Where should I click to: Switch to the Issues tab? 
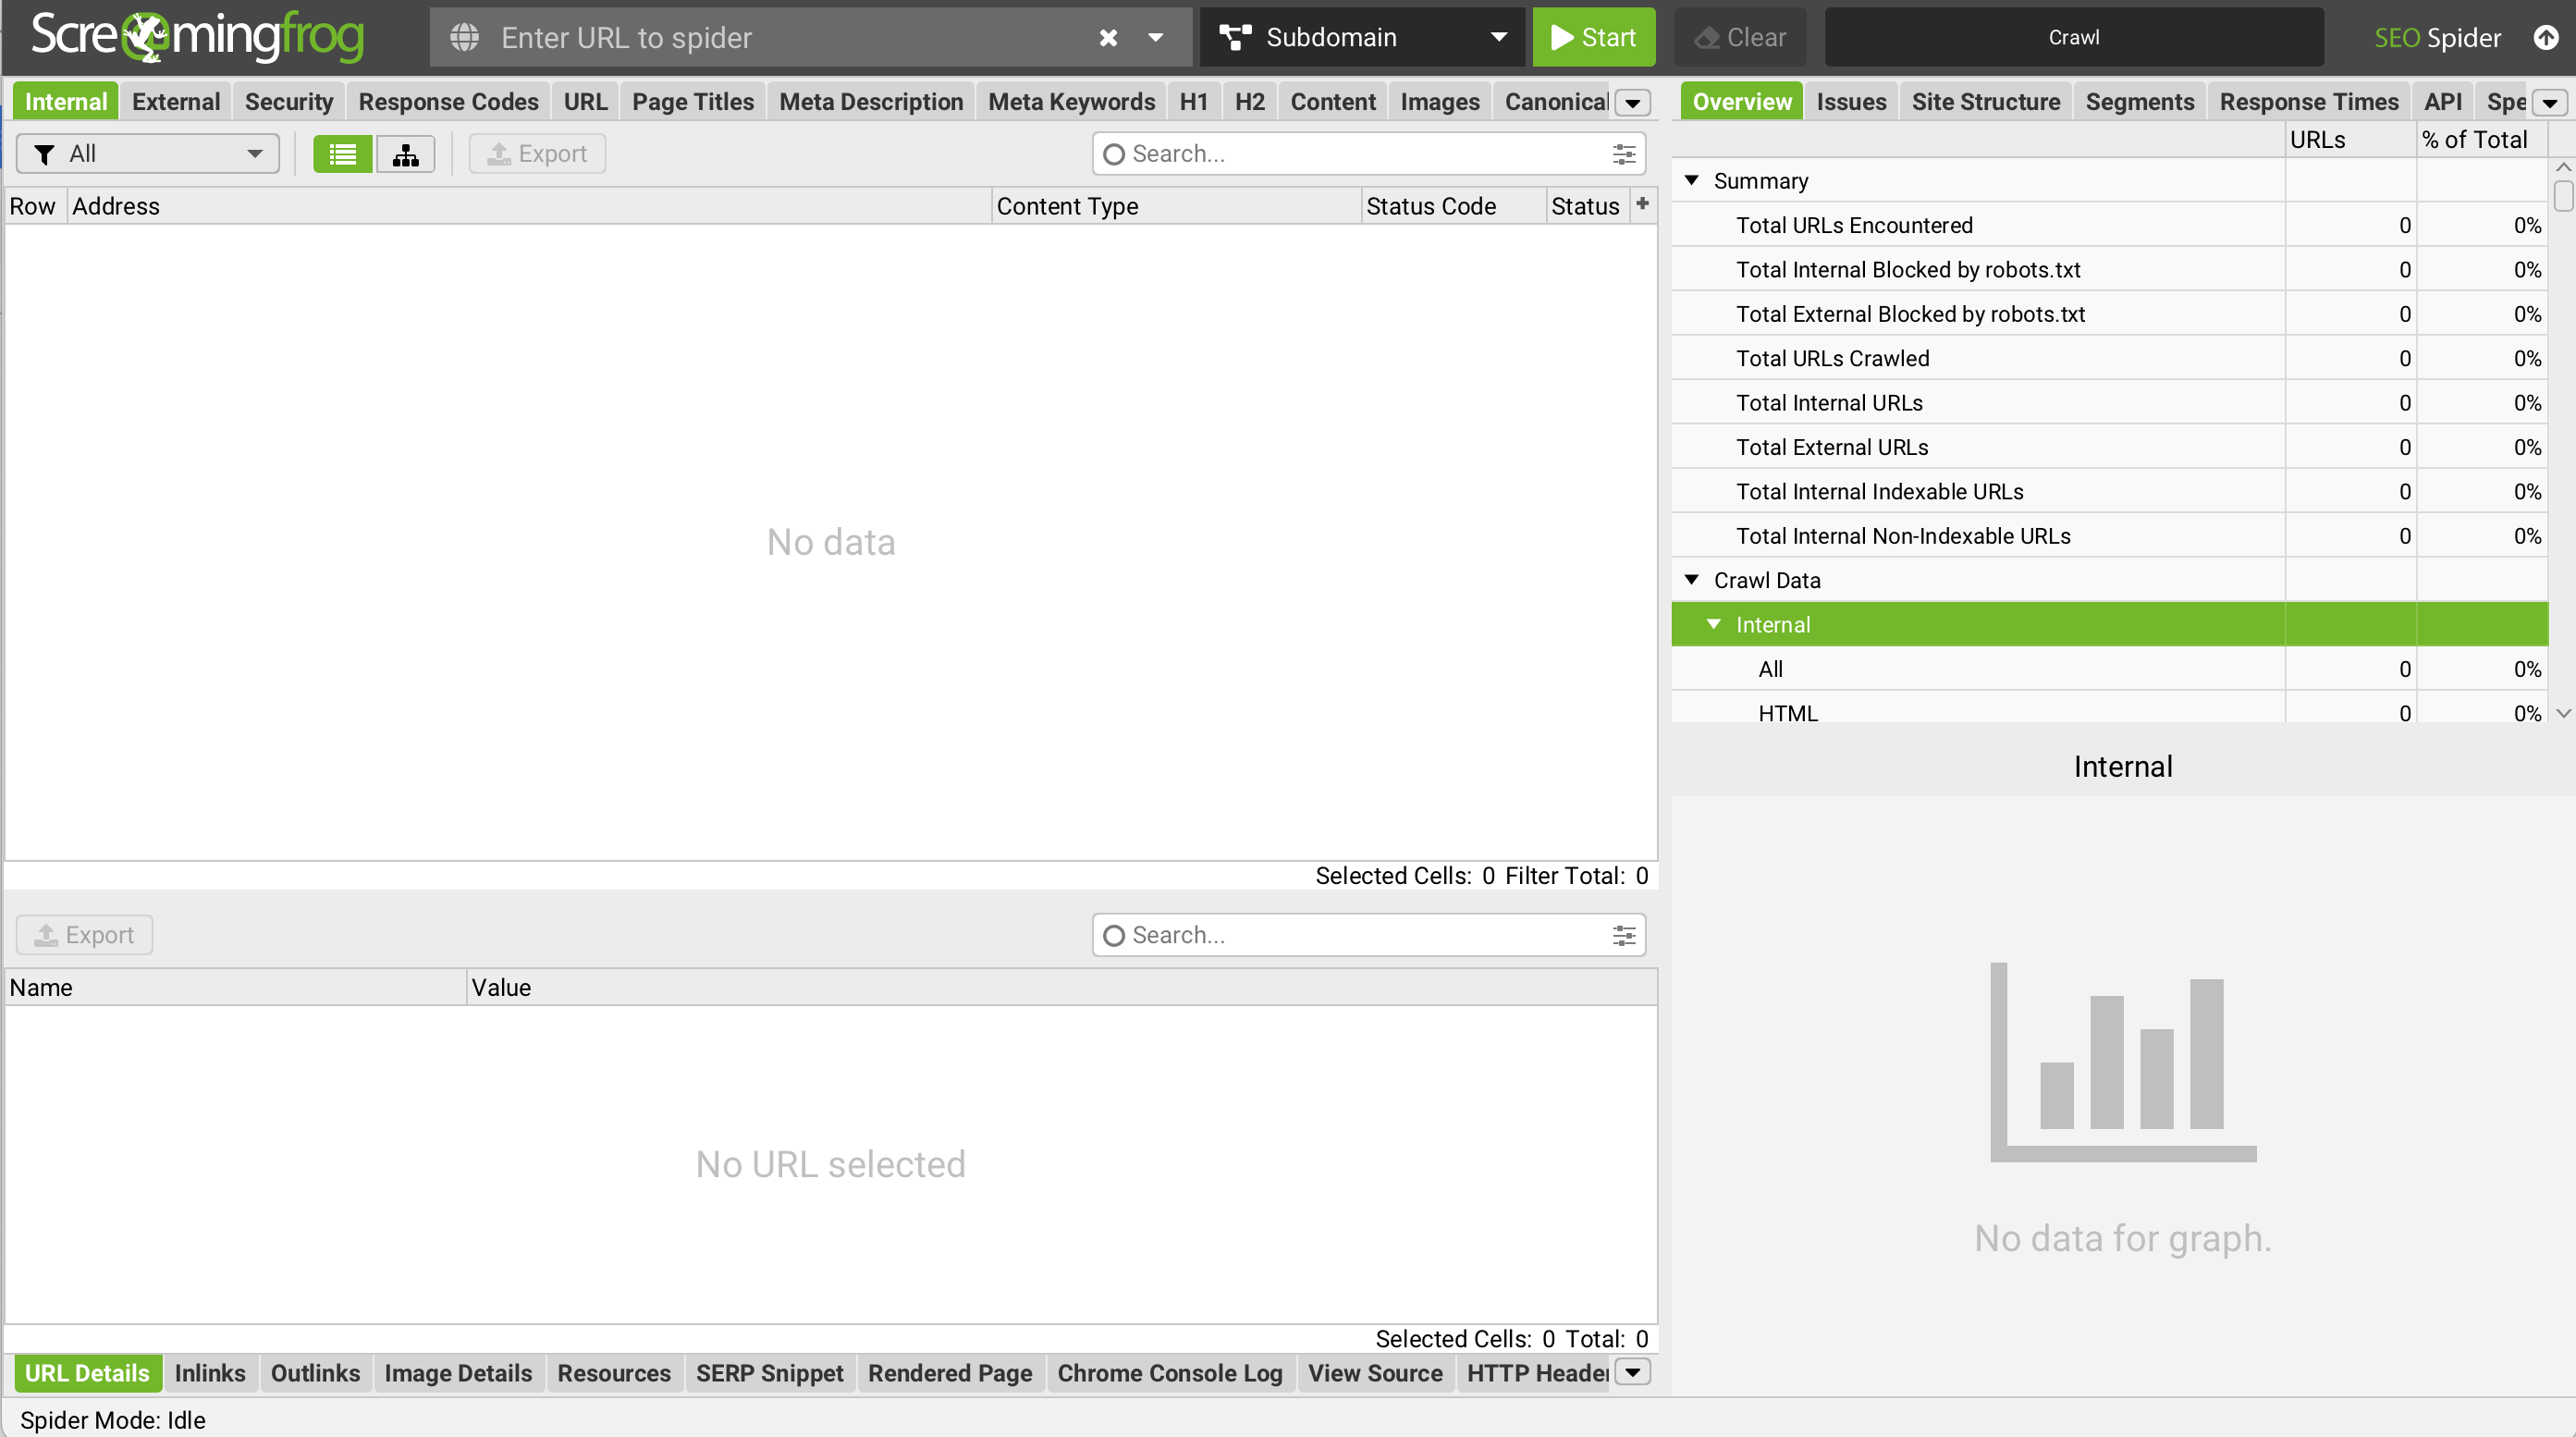click(x=1851, y=102)
